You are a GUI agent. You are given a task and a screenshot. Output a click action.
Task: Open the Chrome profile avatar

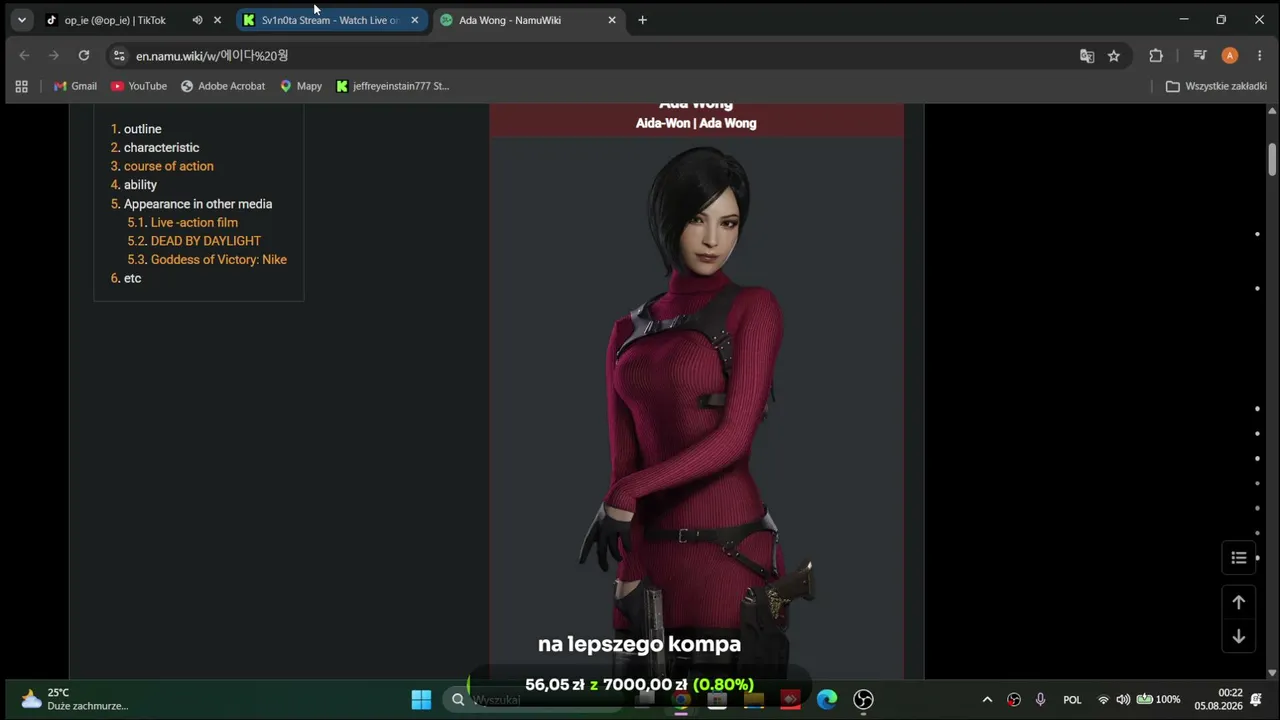pos(1230,56)
